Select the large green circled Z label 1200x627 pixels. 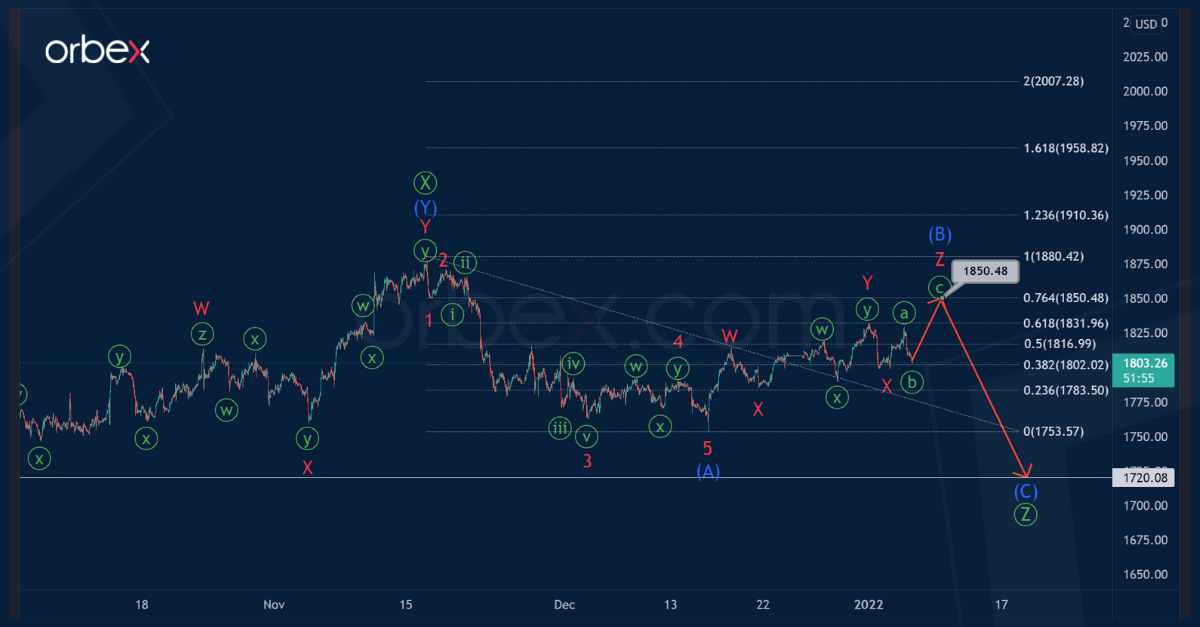1025,515
